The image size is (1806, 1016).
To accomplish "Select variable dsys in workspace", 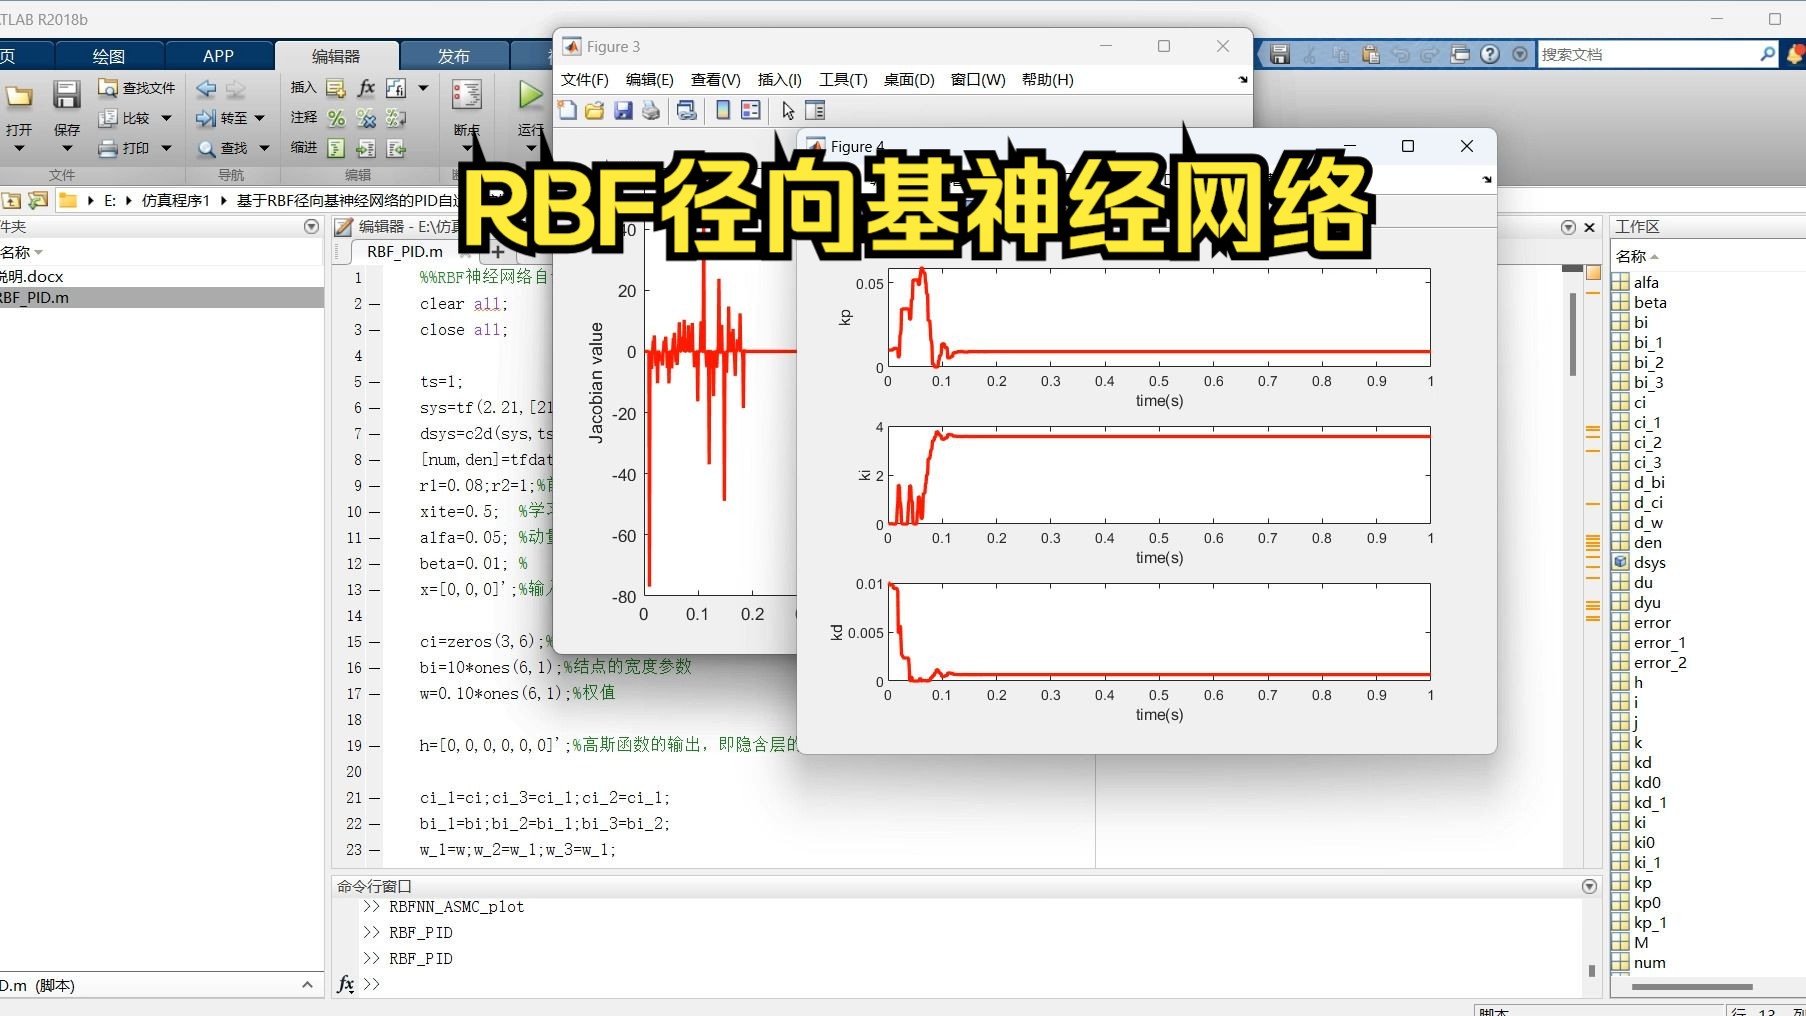I will point(1650,562).
